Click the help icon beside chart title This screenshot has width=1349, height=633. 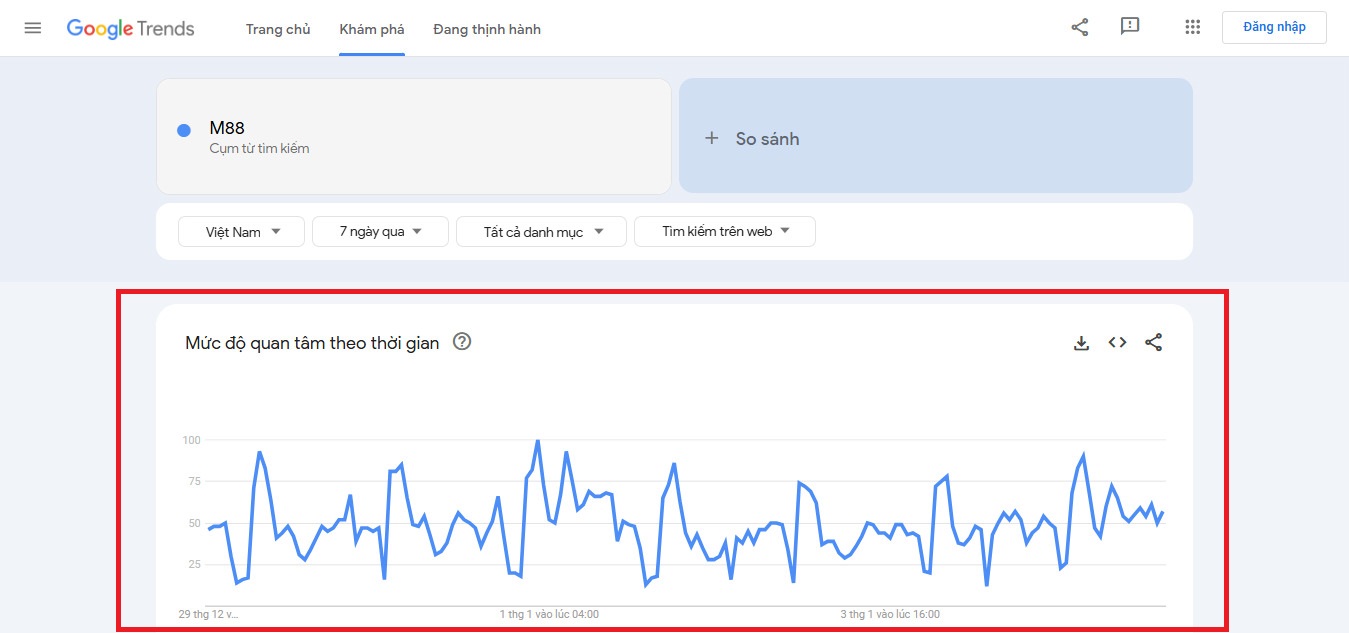click(x=462, y=342)
